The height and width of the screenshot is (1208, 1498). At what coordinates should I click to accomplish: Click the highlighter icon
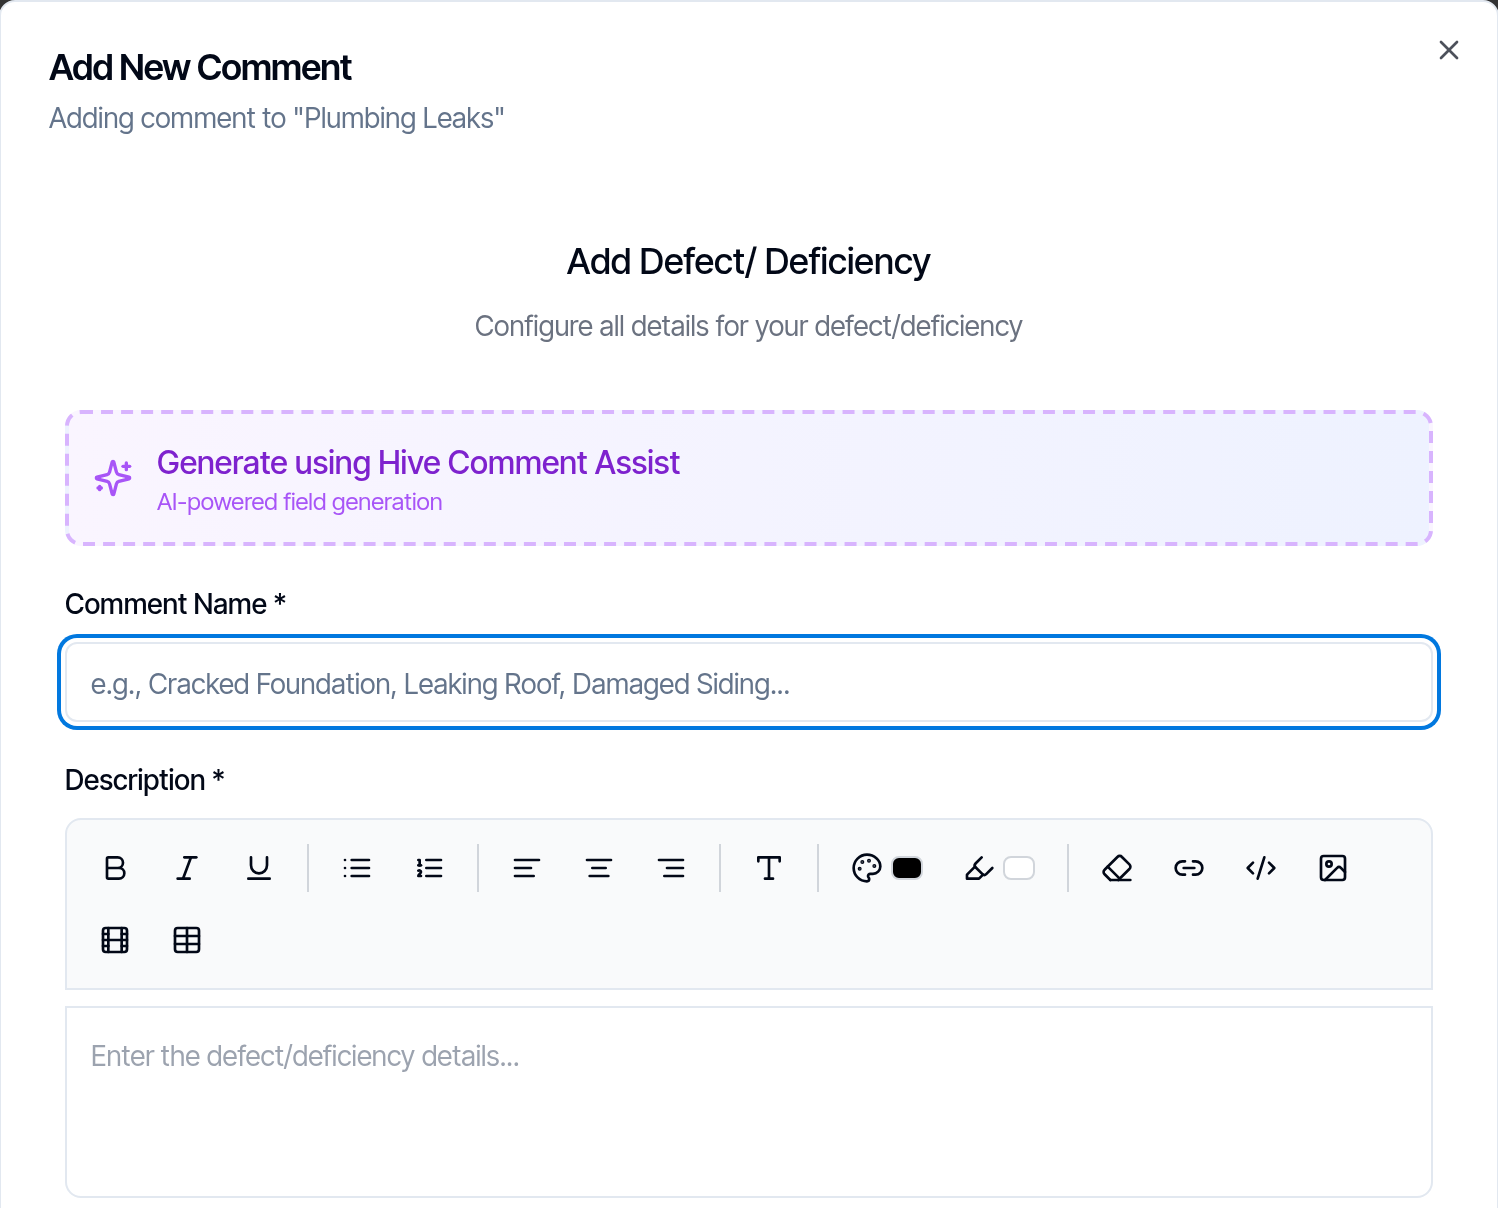point(979,868)
